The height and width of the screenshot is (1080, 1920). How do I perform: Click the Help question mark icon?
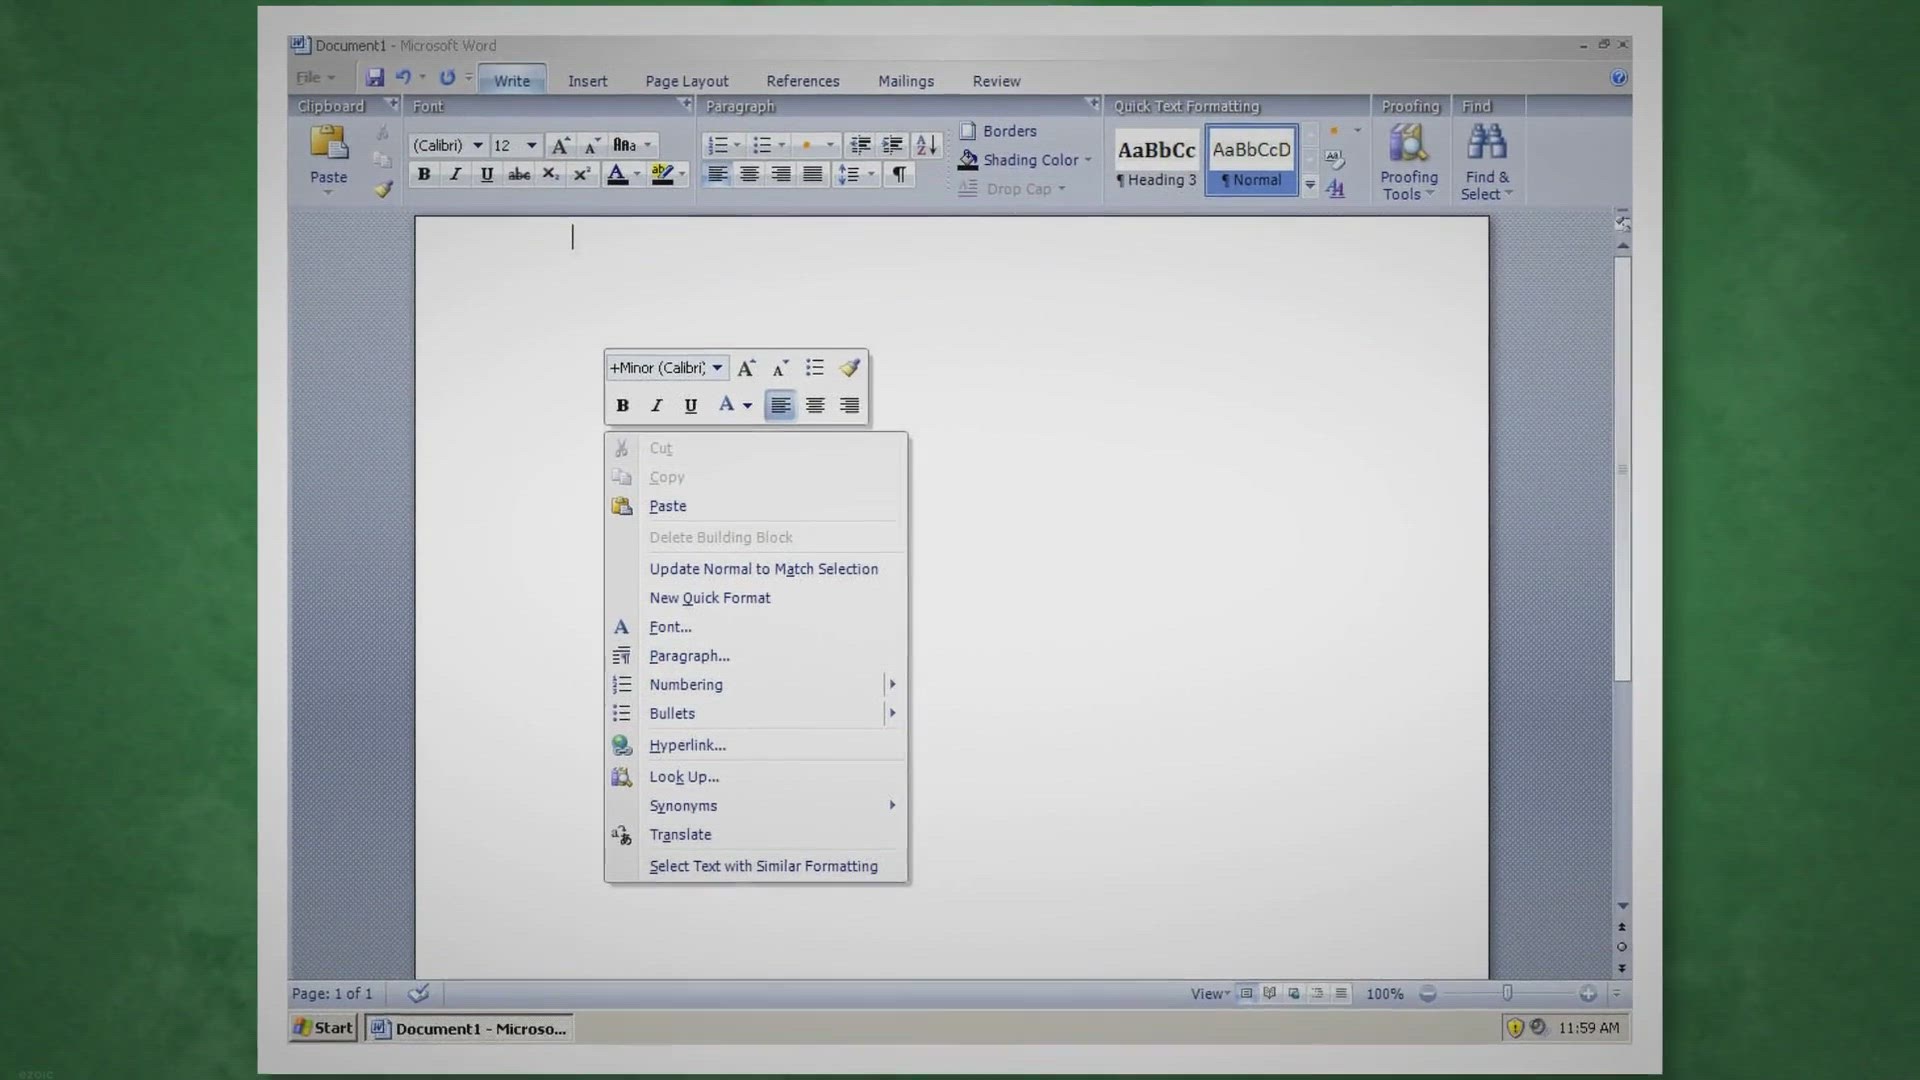pyautogui.click(x=1618, y=78)
